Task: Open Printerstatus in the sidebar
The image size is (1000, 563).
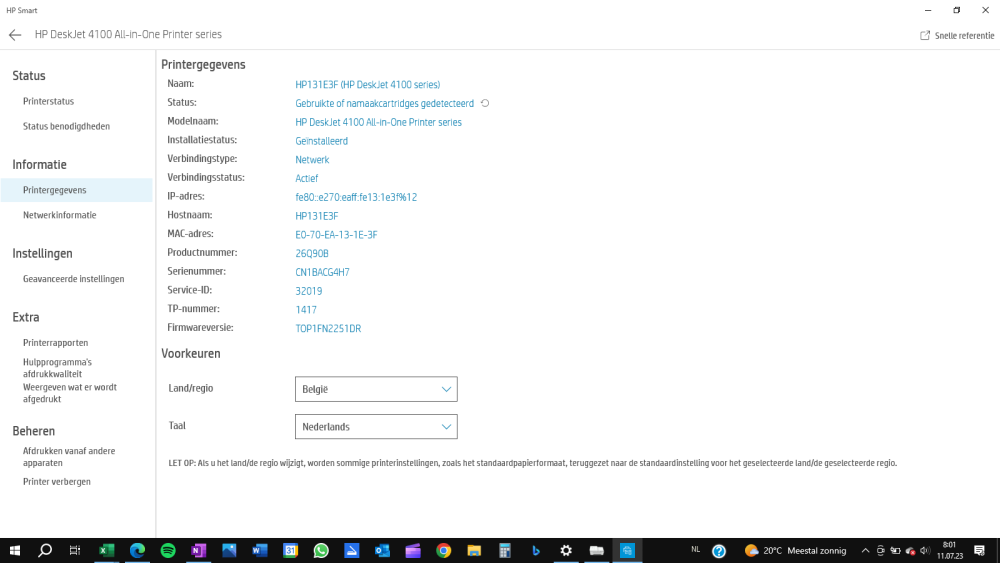Action: tap(48, 101)
